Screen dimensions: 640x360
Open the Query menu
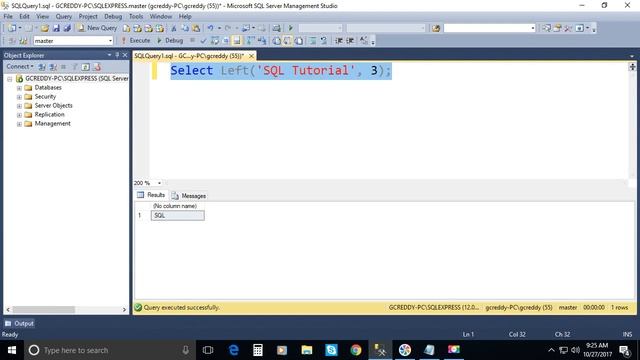(x=64, y=16)
